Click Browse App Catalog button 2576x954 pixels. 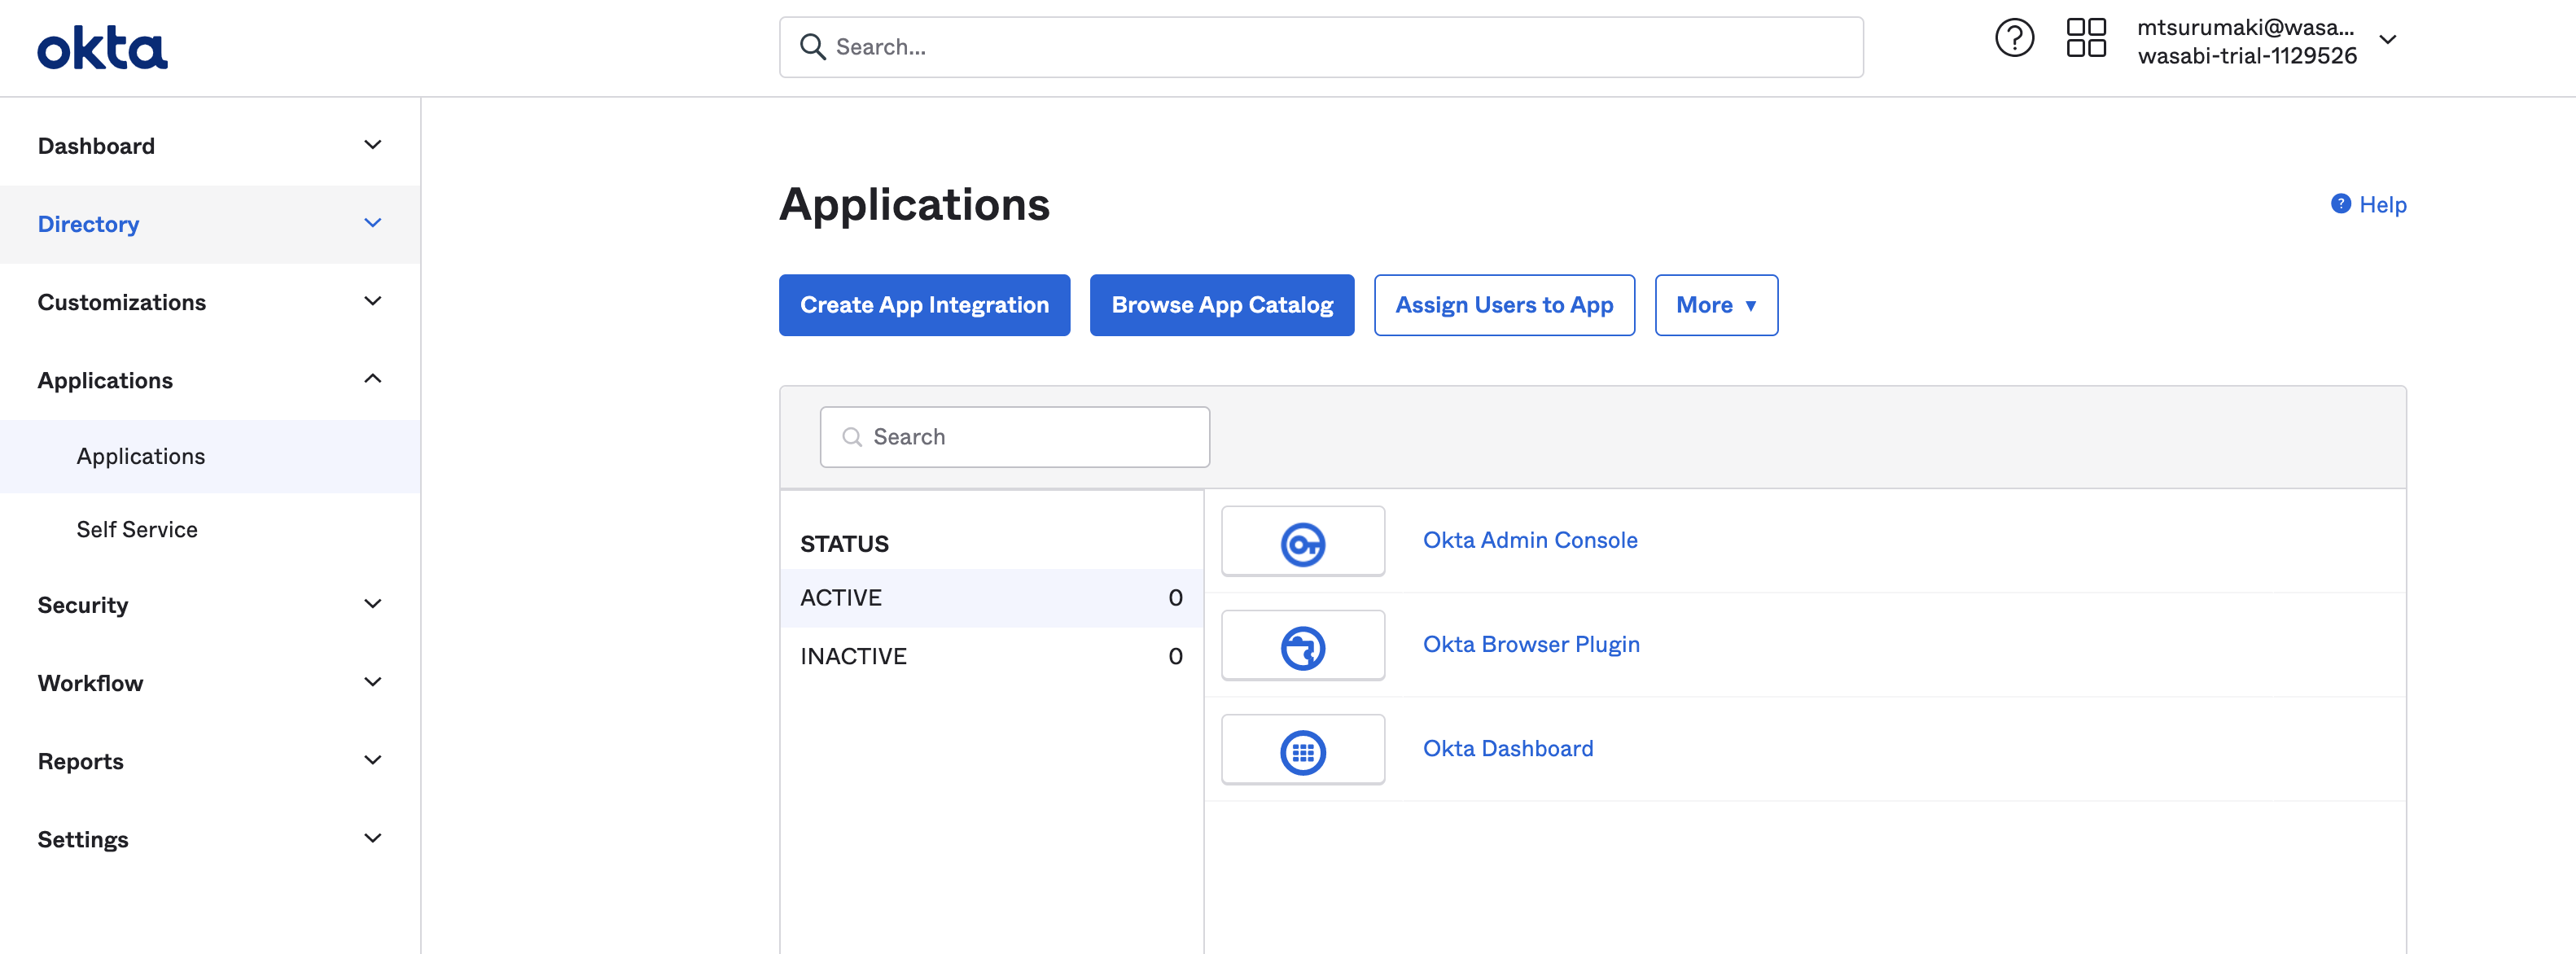pyautogui.click(x=1222, y=305)
